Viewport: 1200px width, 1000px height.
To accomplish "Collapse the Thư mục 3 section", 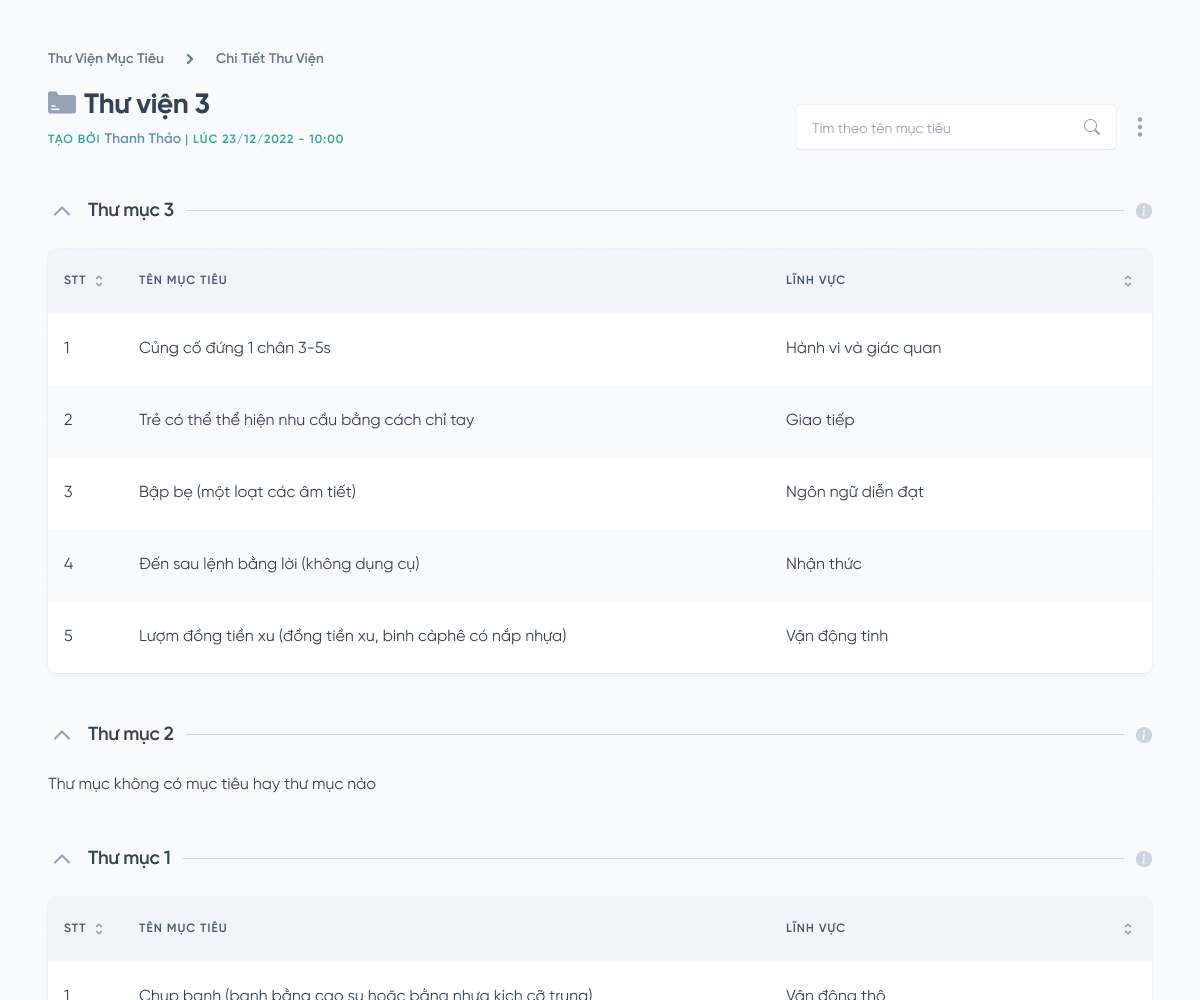I will click(x=62, y=211).
